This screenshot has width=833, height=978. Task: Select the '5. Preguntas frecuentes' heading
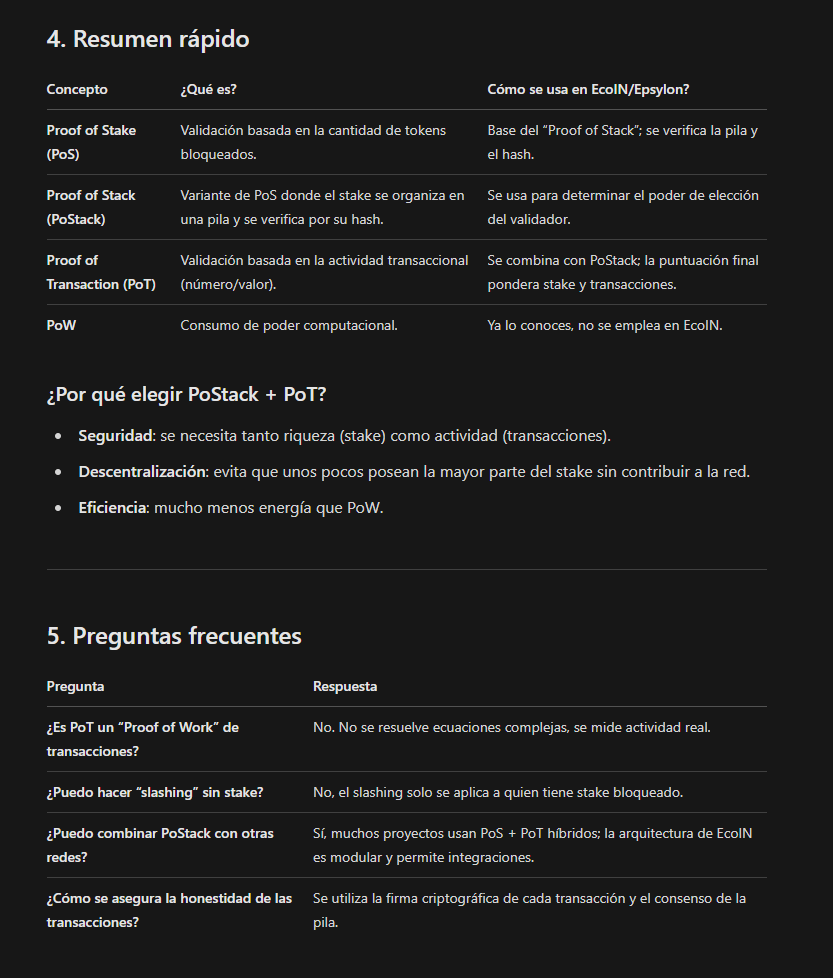coord(174,636)
